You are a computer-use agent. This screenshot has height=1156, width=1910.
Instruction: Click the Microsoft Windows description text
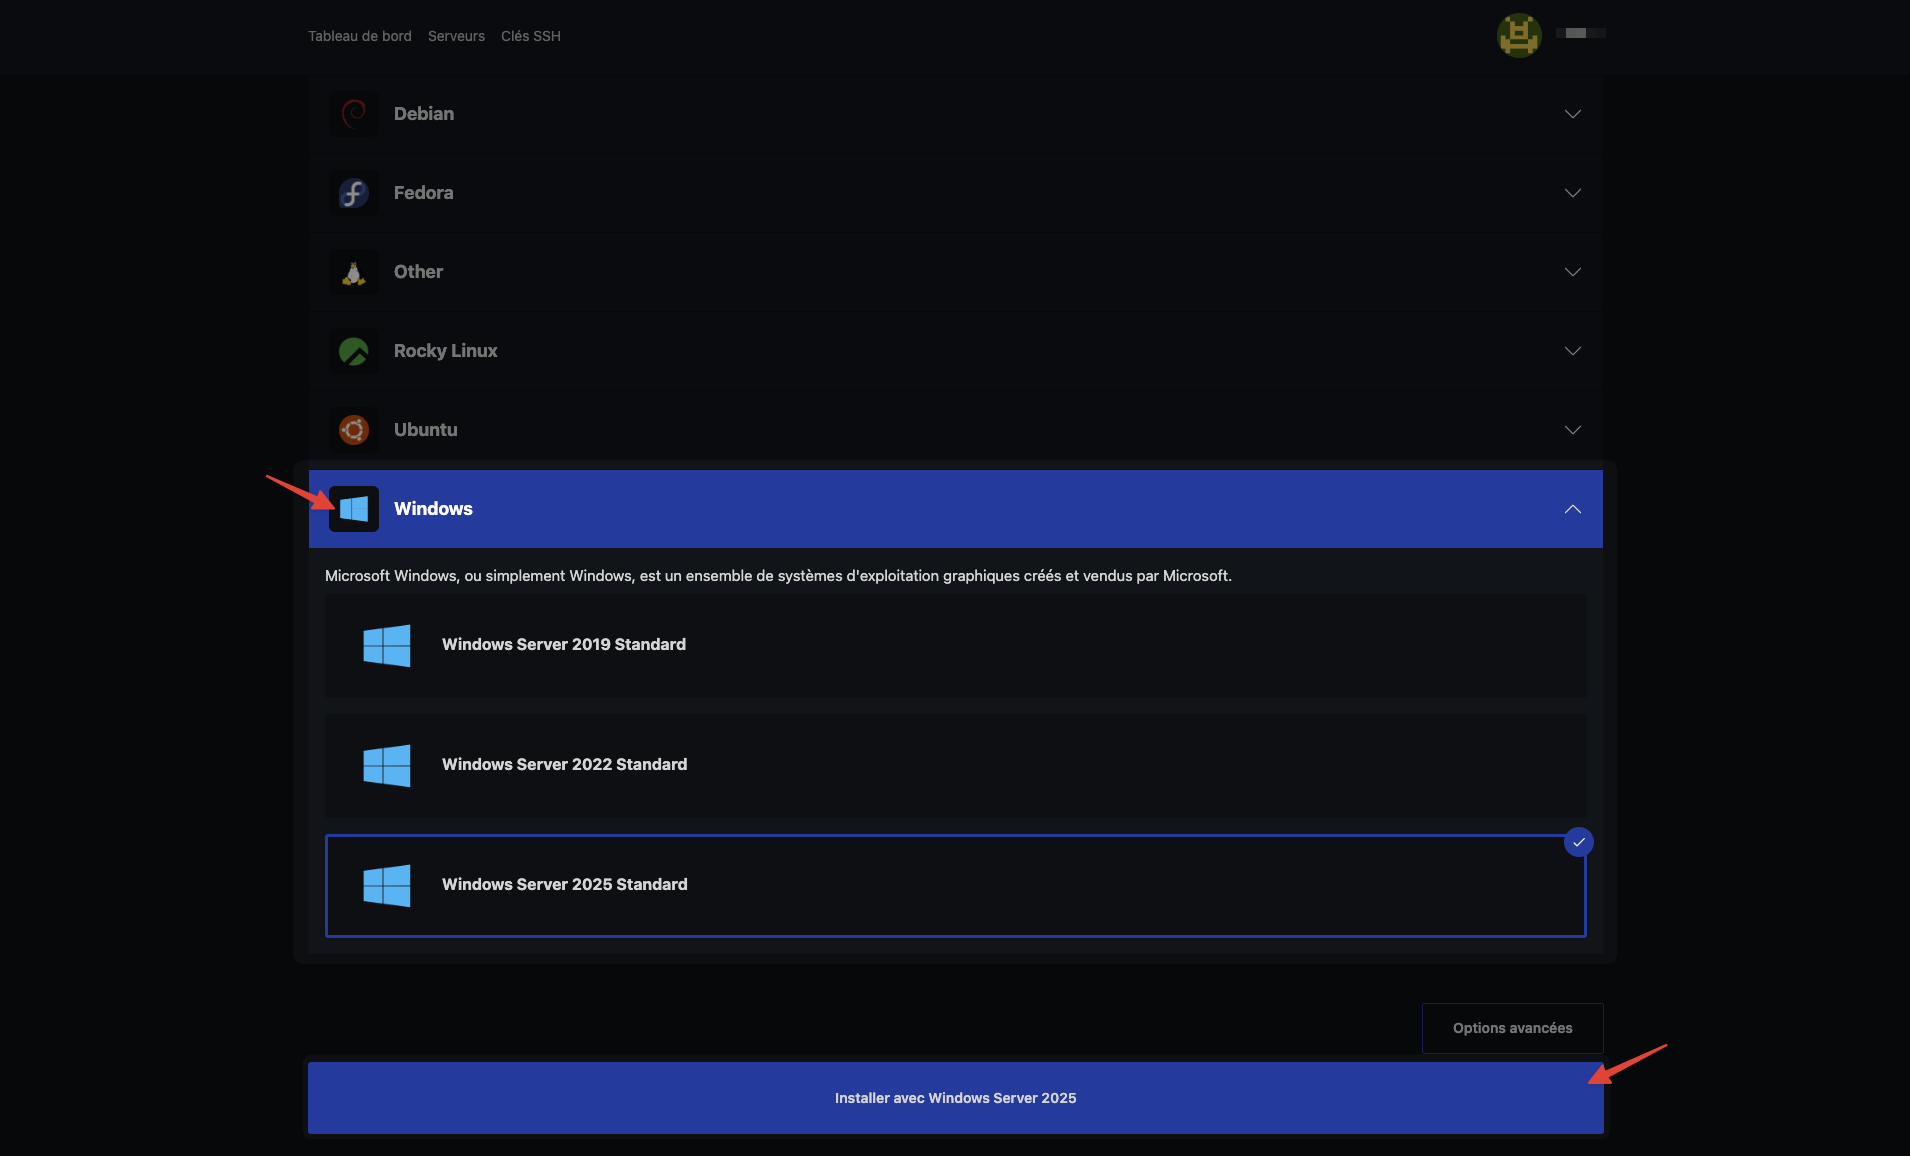coord(778,576)
